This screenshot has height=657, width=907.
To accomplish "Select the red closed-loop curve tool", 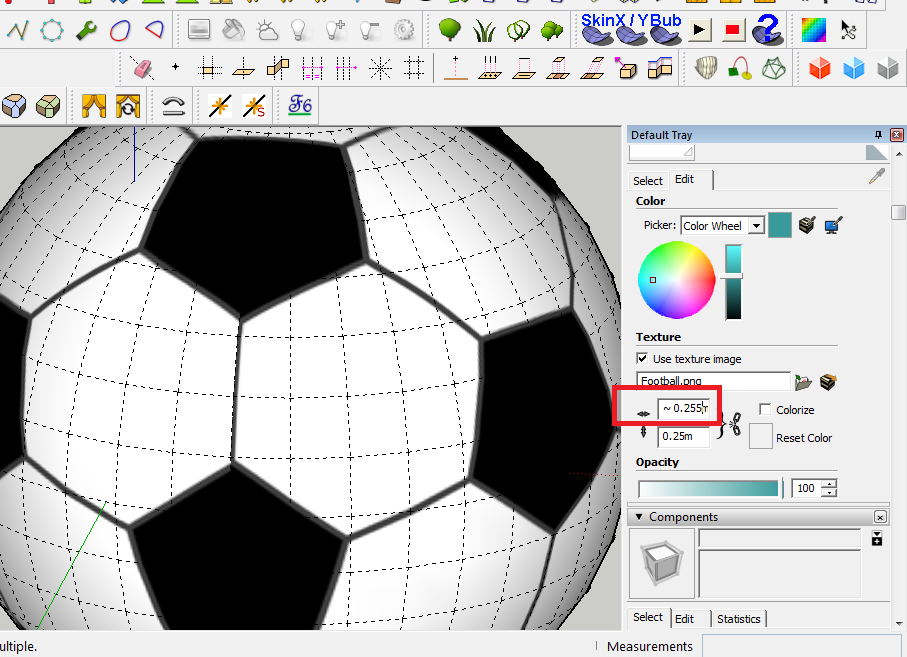I will [120, 30].
